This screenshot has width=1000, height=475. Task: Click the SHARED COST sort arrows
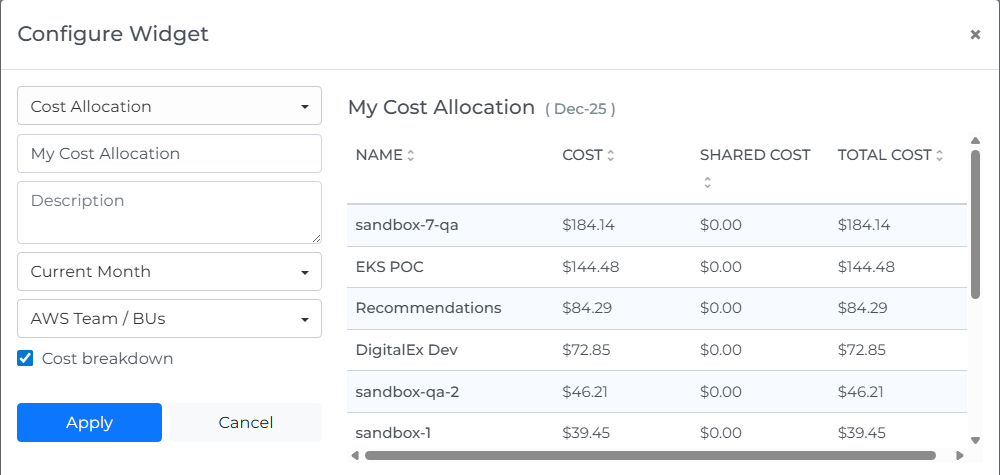pyautogui.click(x=707, y=182)
